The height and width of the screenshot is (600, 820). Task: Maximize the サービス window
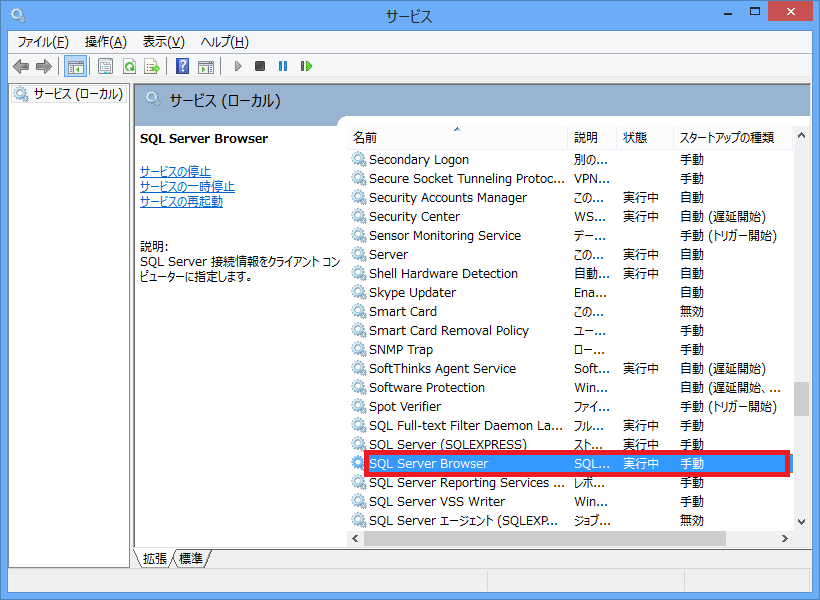tap(755, 12)
